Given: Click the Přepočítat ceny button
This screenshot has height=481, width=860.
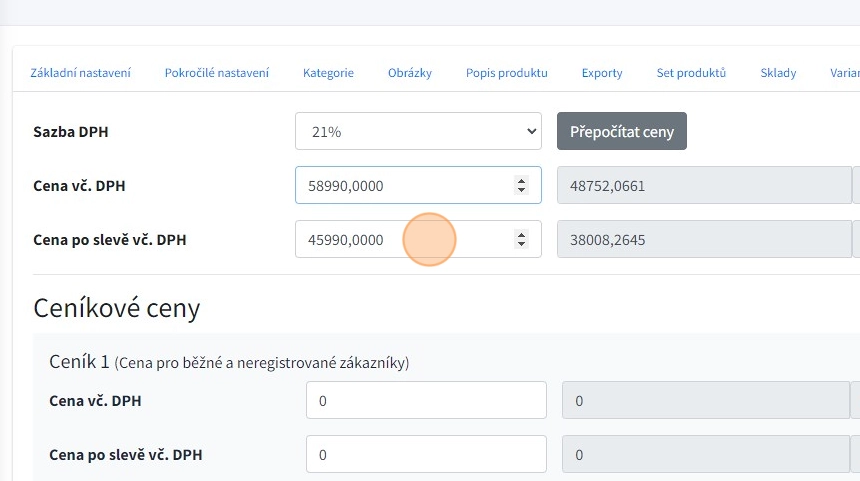Looking at the screenshot, I should pyautogui.click(x=621, y=131).
